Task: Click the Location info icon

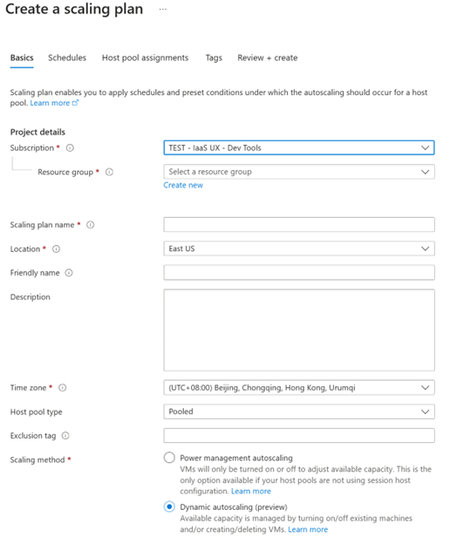Action: coord(56,249)
